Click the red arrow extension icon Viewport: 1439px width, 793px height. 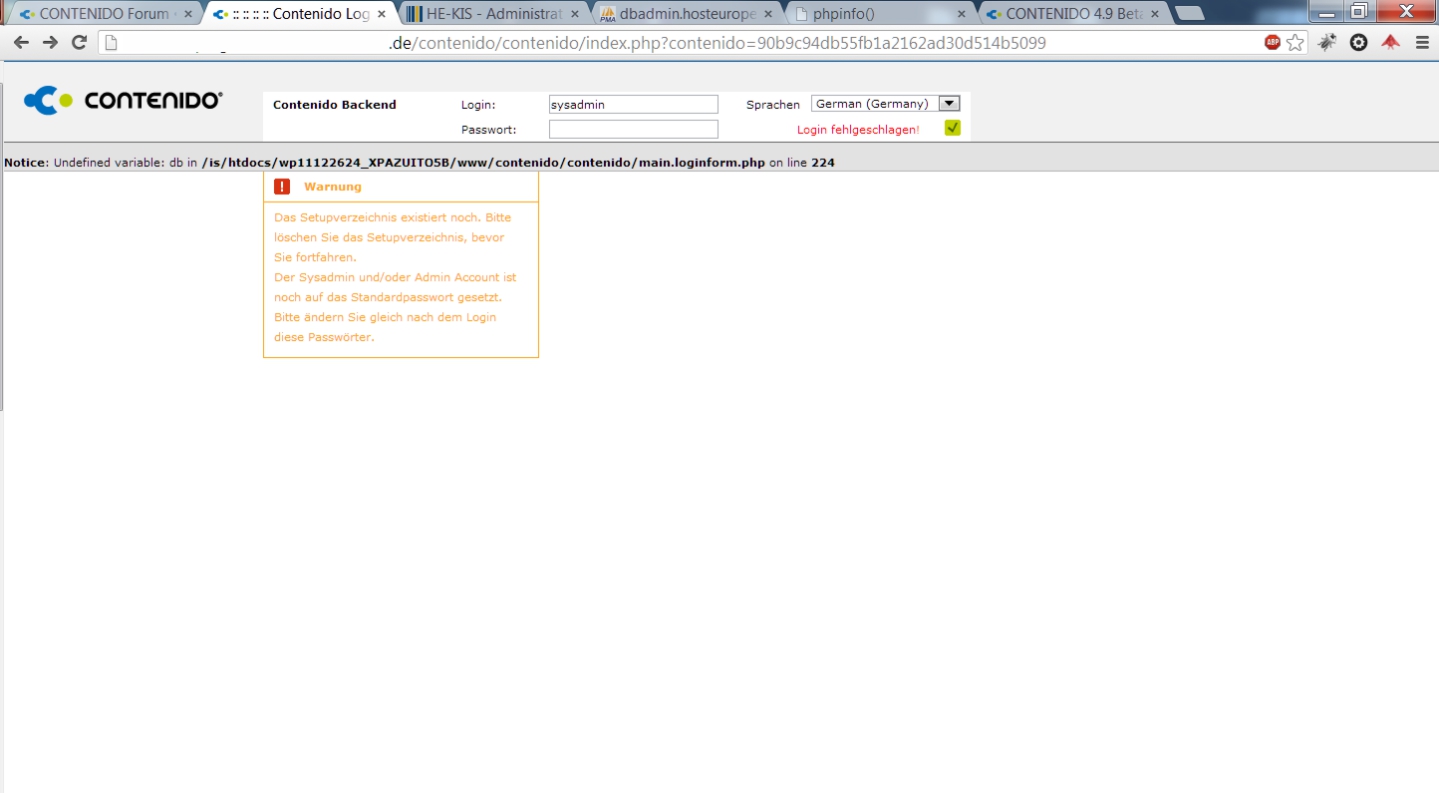[1390, 43]
